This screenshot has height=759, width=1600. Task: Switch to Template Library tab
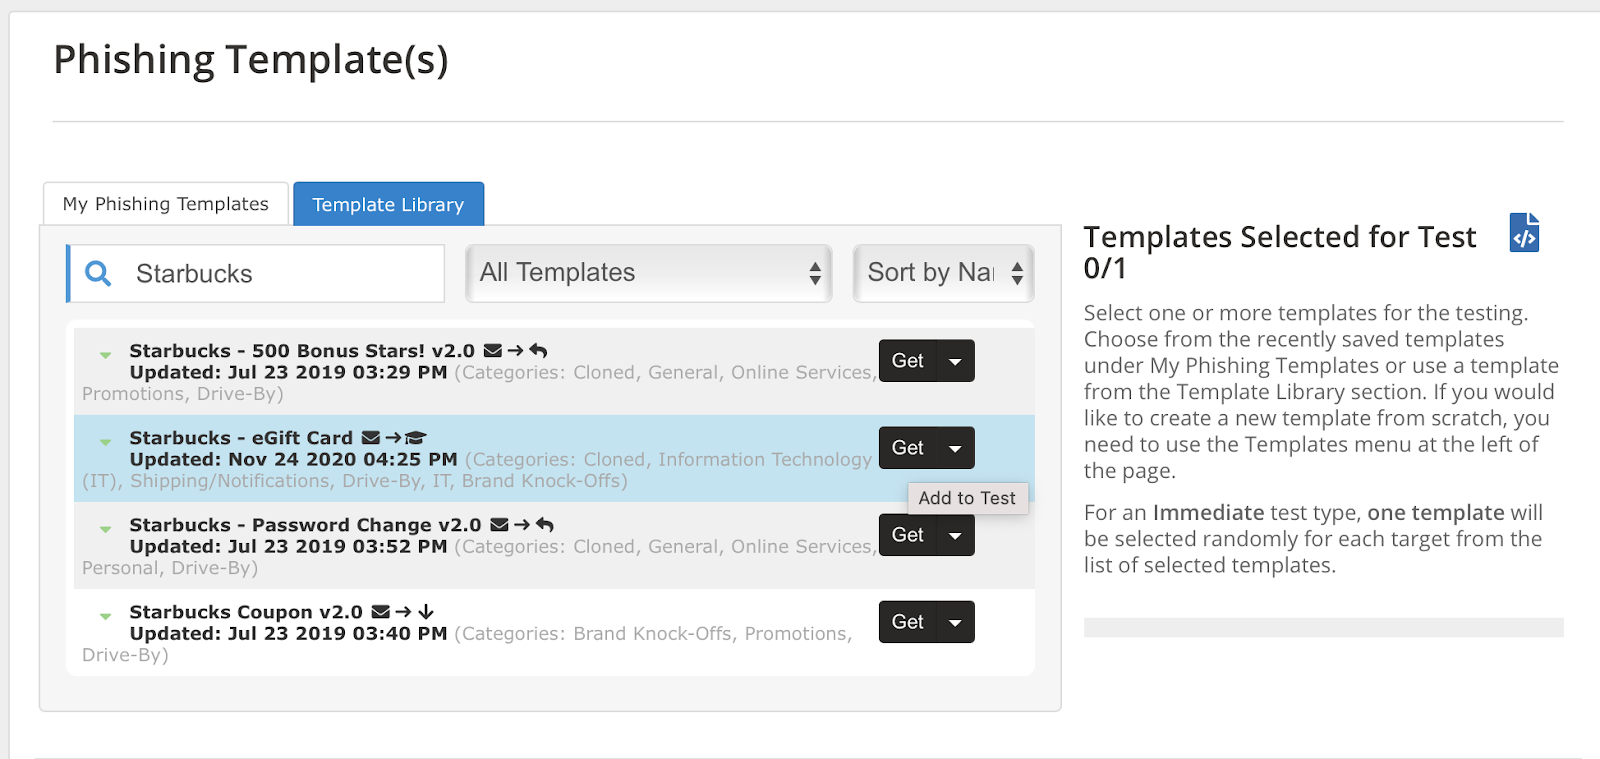click(388, 204)
